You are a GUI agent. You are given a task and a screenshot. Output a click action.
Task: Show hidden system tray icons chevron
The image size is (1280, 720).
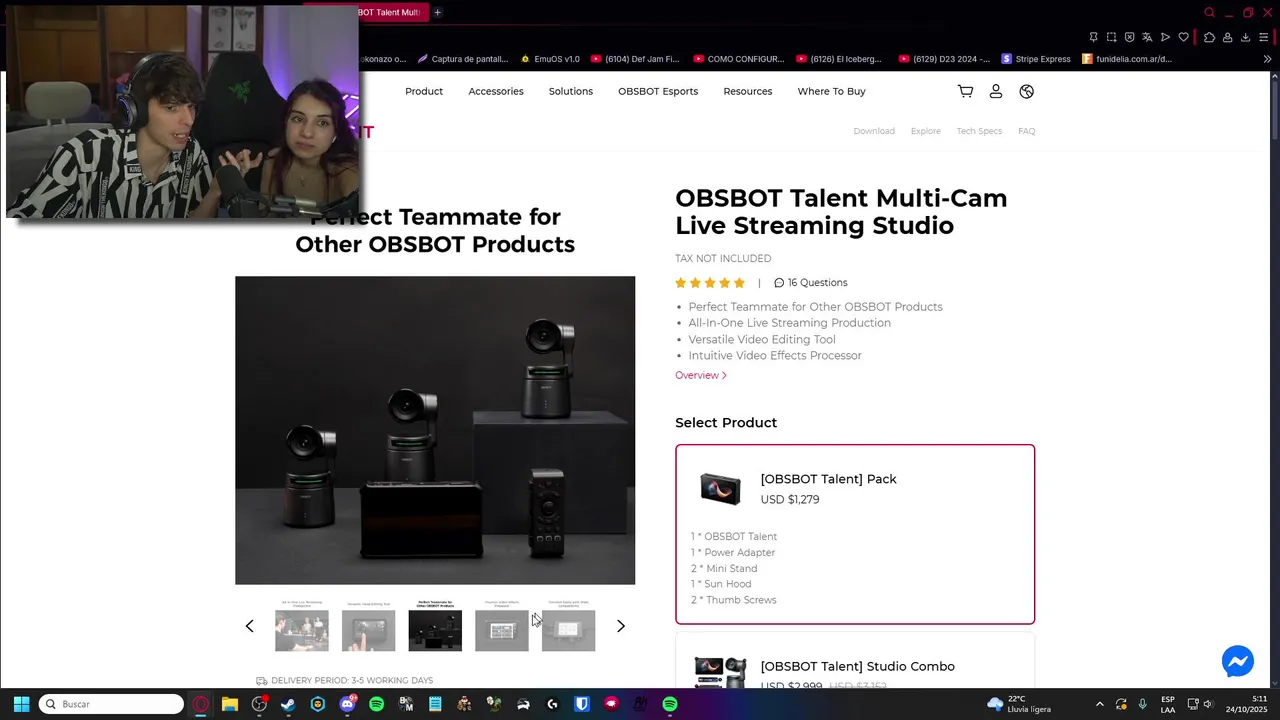[x=1100, y=704]
